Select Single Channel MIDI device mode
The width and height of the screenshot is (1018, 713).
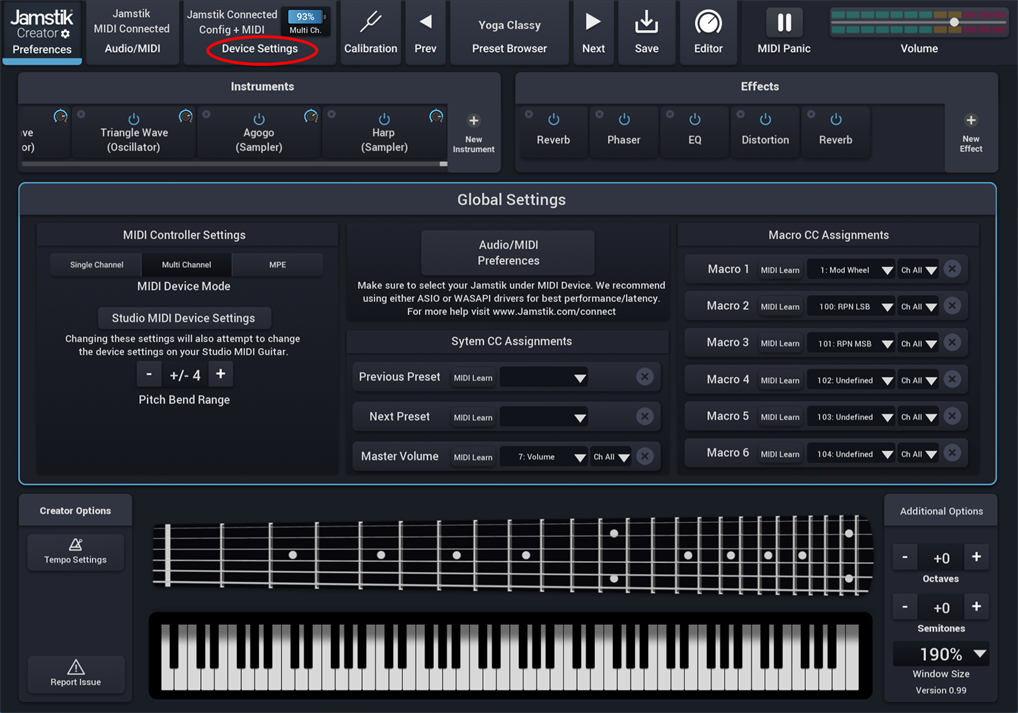[97, 265]
